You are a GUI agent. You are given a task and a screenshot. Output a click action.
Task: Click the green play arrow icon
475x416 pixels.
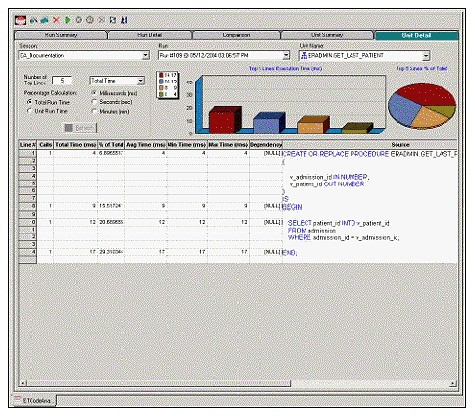pyautogui.click(x=68, y=20)
